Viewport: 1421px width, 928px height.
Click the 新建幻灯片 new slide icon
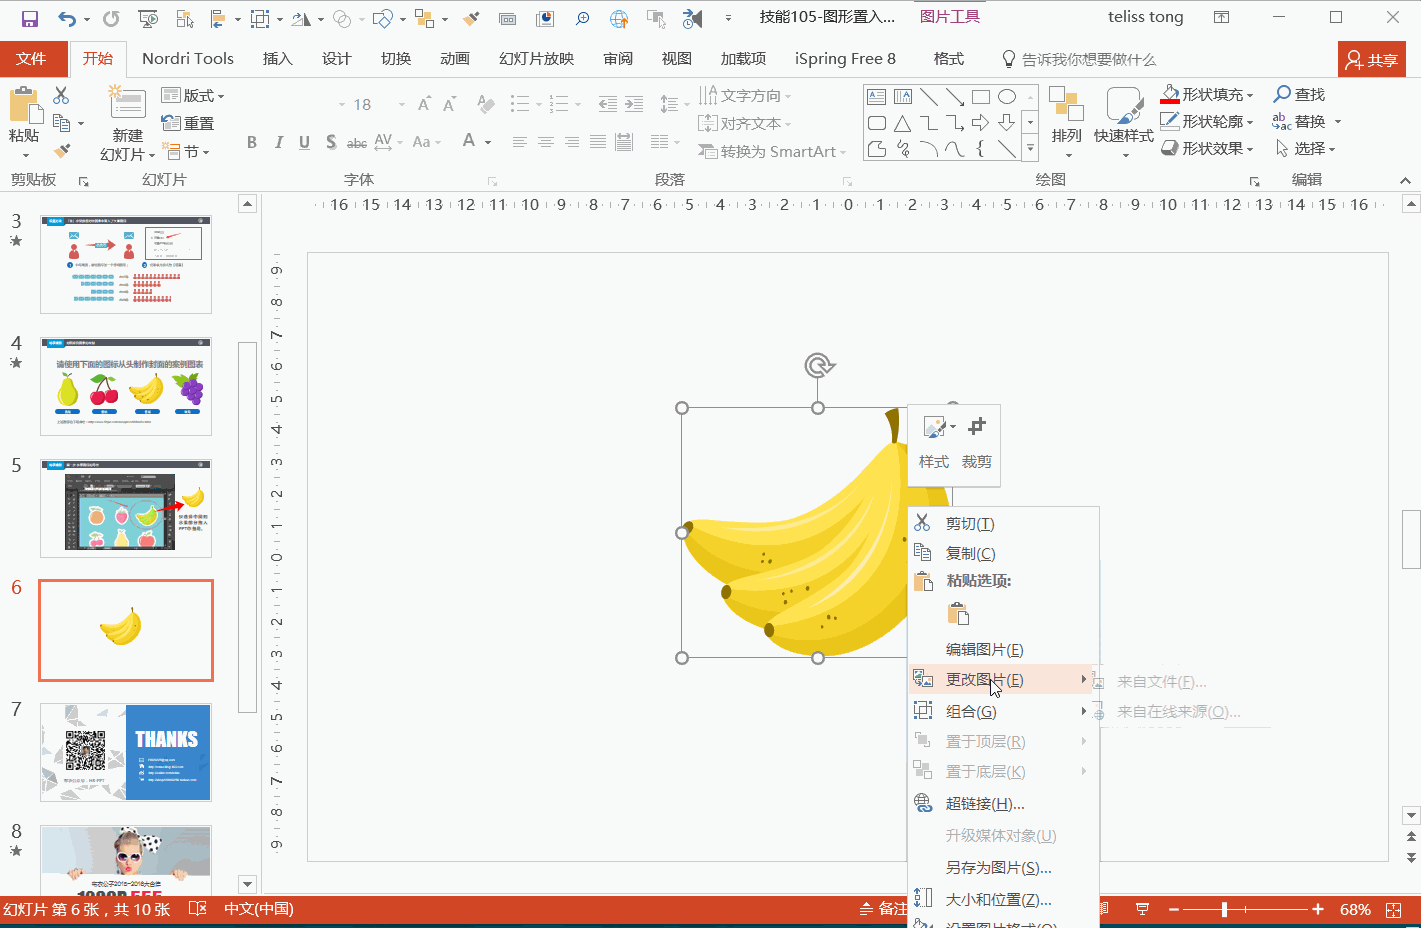click(x=127, y=103)
